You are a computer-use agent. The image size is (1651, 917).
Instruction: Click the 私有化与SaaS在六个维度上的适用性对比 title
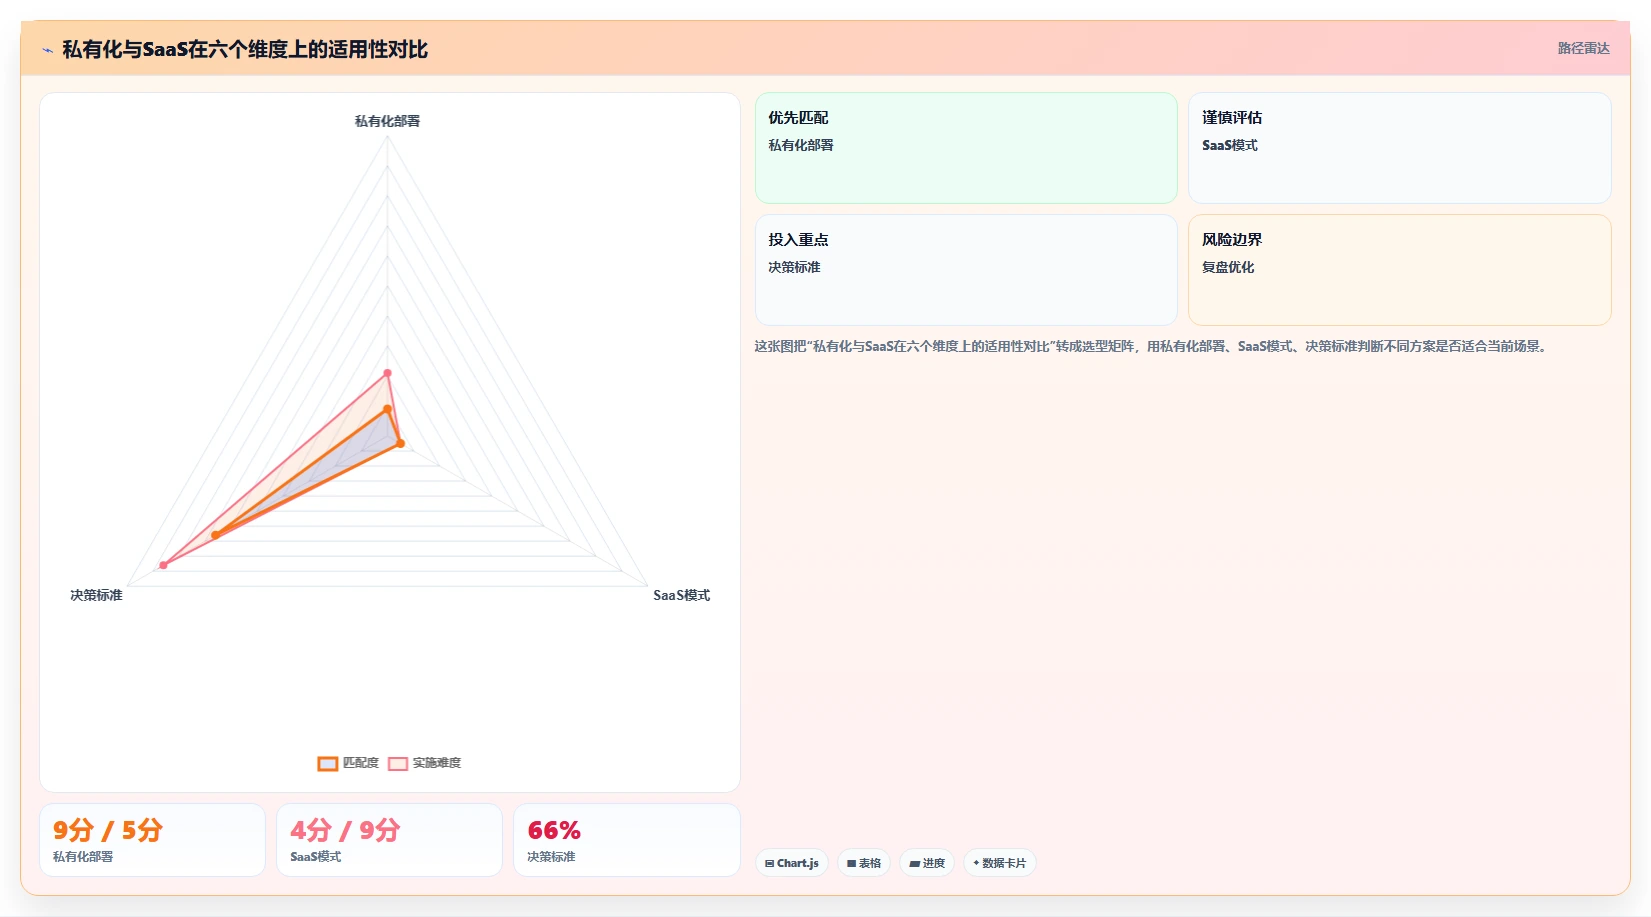[245, 50]
